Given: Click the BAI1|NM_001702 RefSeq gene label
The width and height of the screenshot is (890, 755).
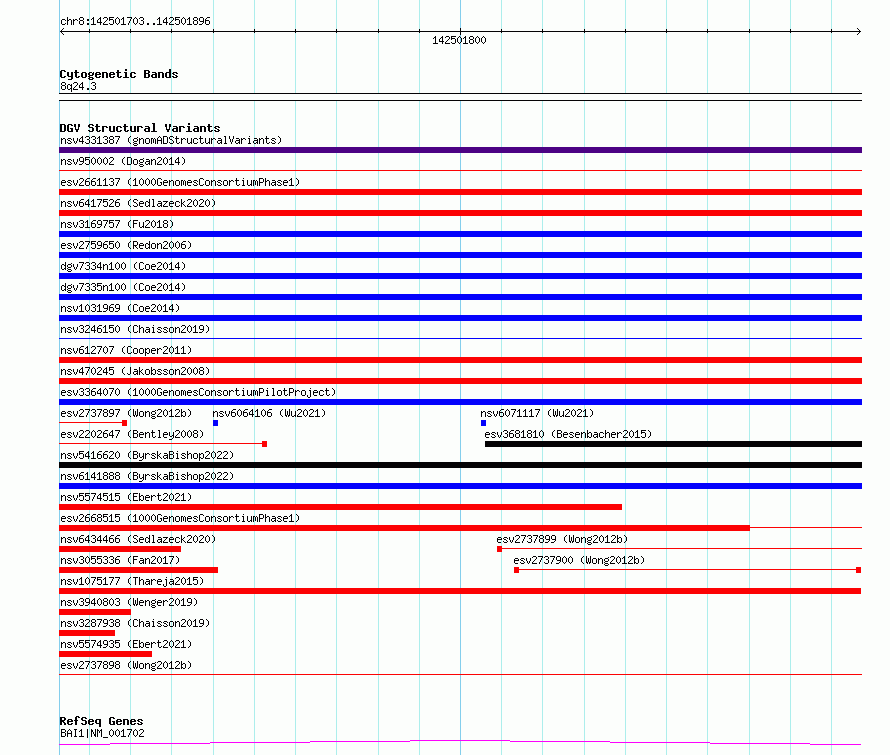Looking at the screenshot, I should tap(102, 733).
